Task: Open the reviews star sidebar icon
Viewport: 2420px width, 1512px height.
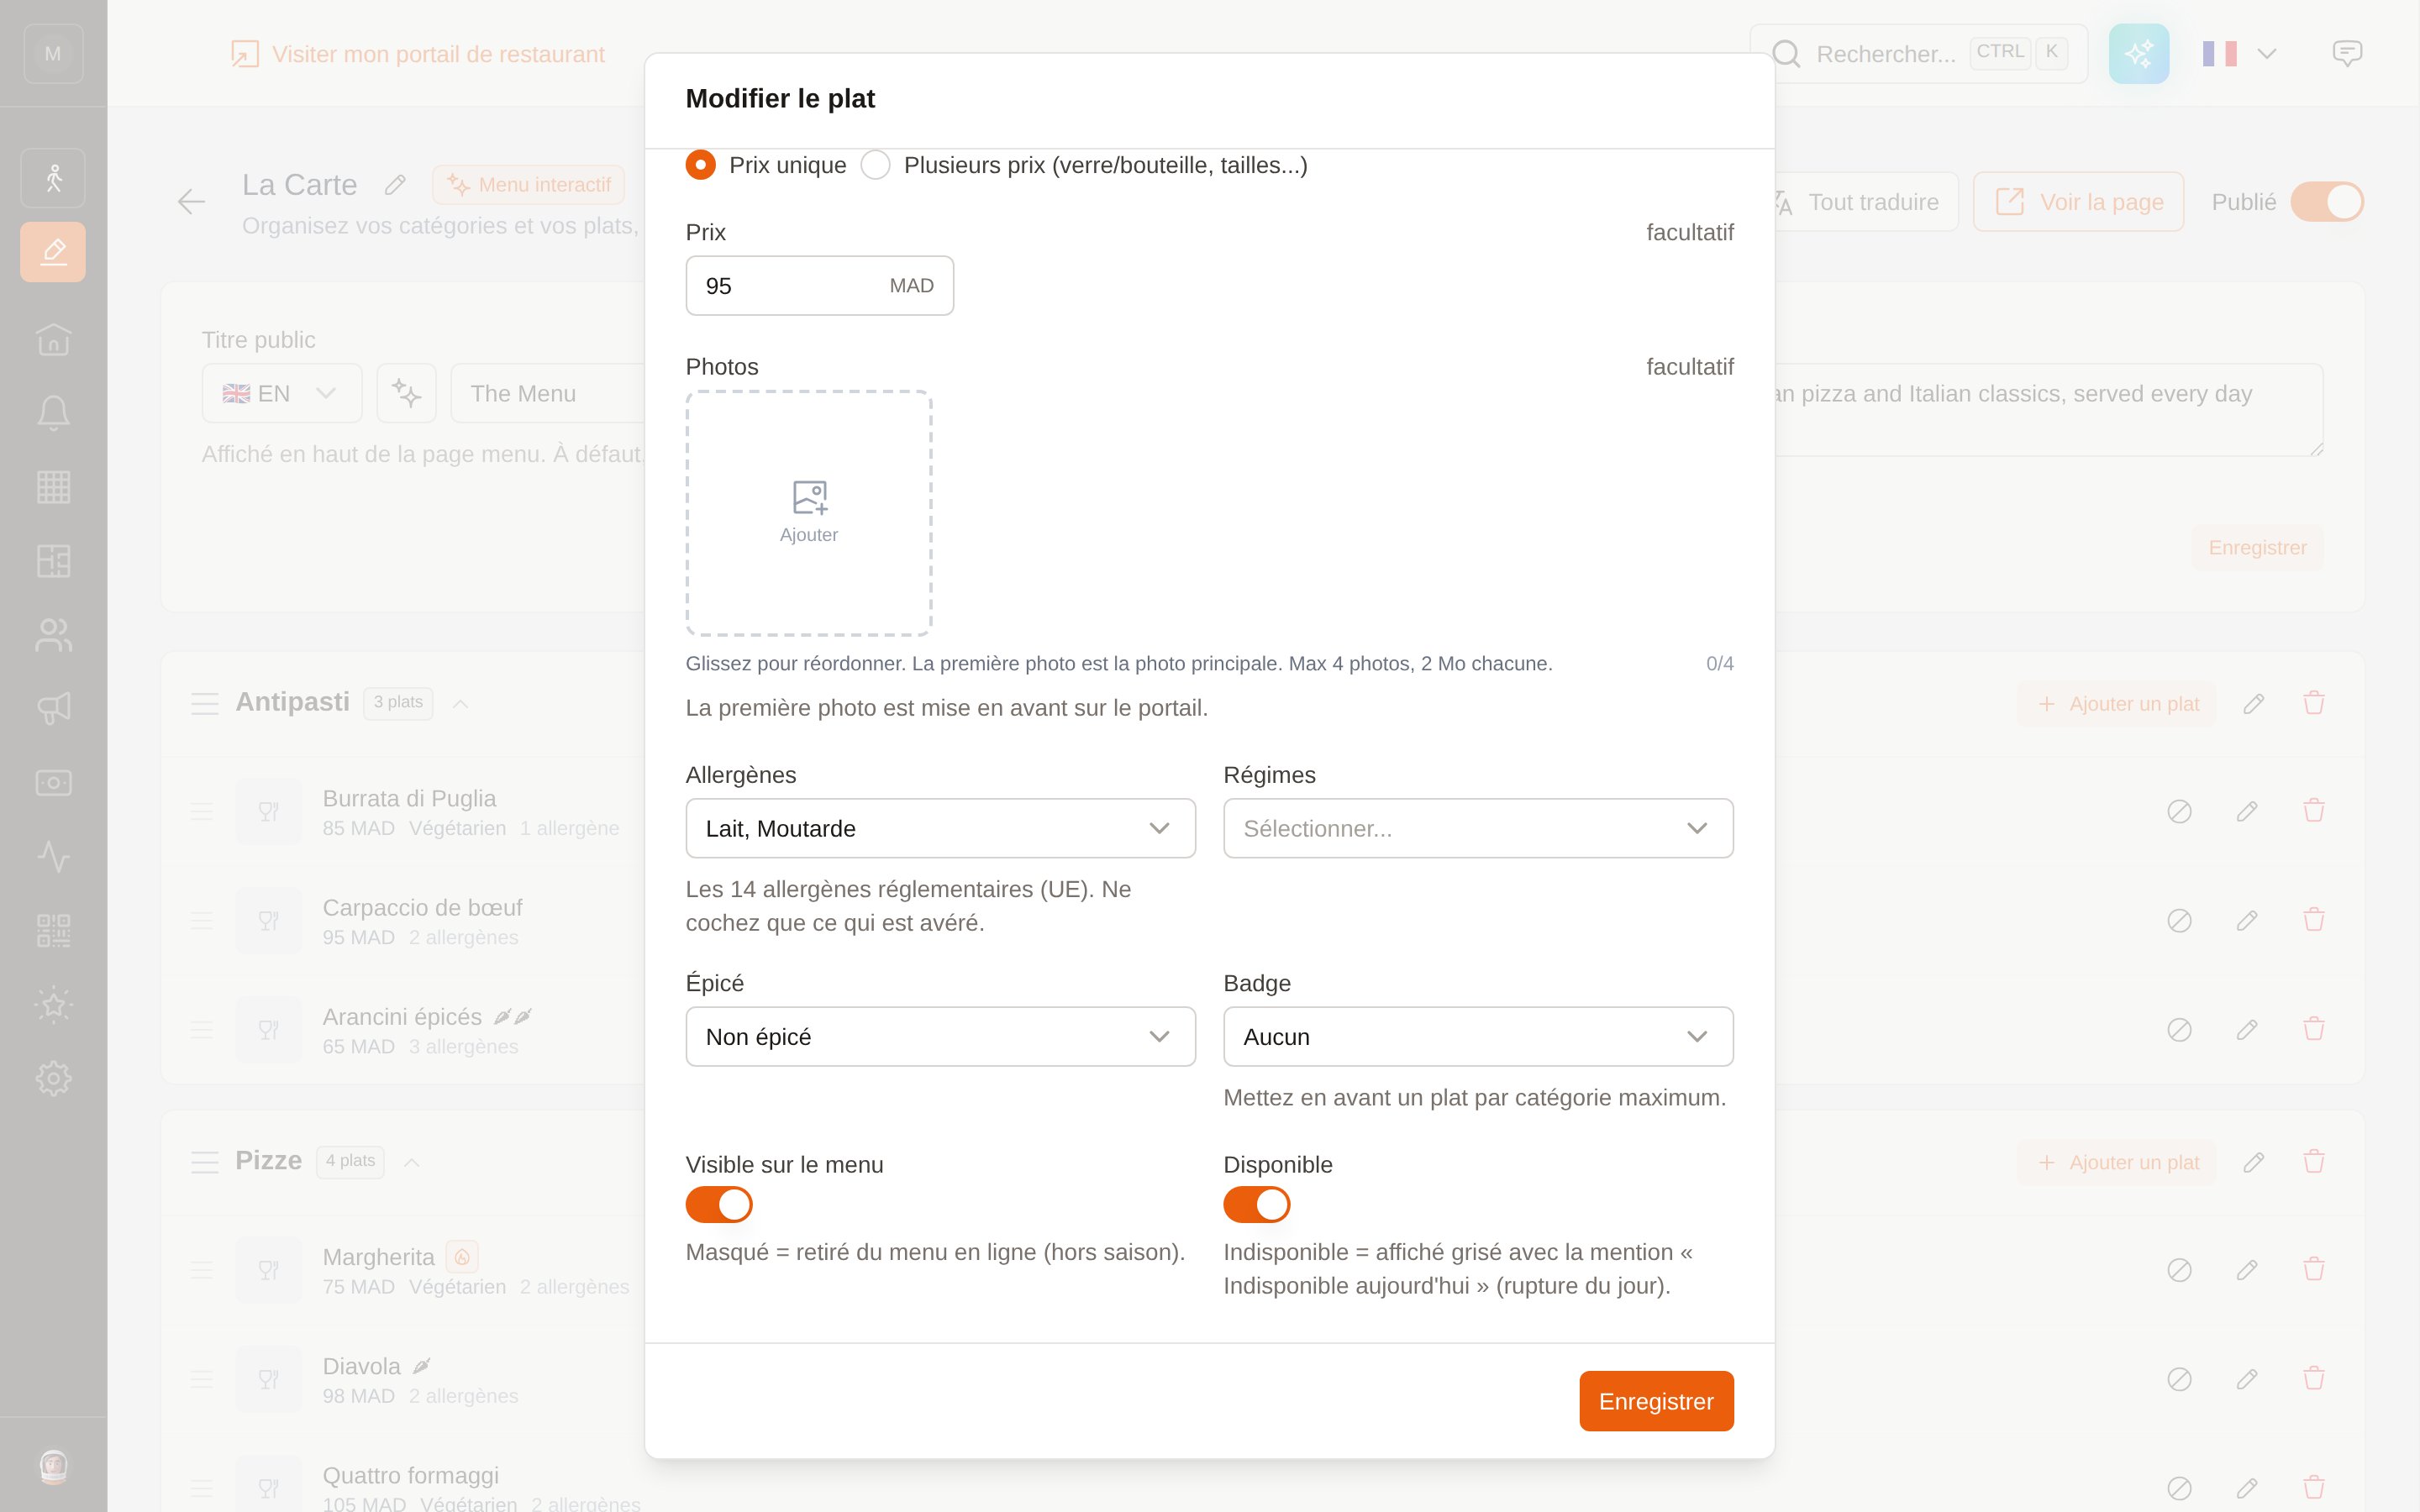Action: [x=53, y=1005]
